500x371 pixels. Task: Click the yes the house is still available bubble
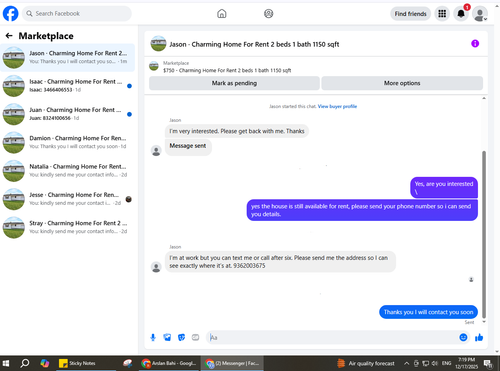tap(362, 210)
